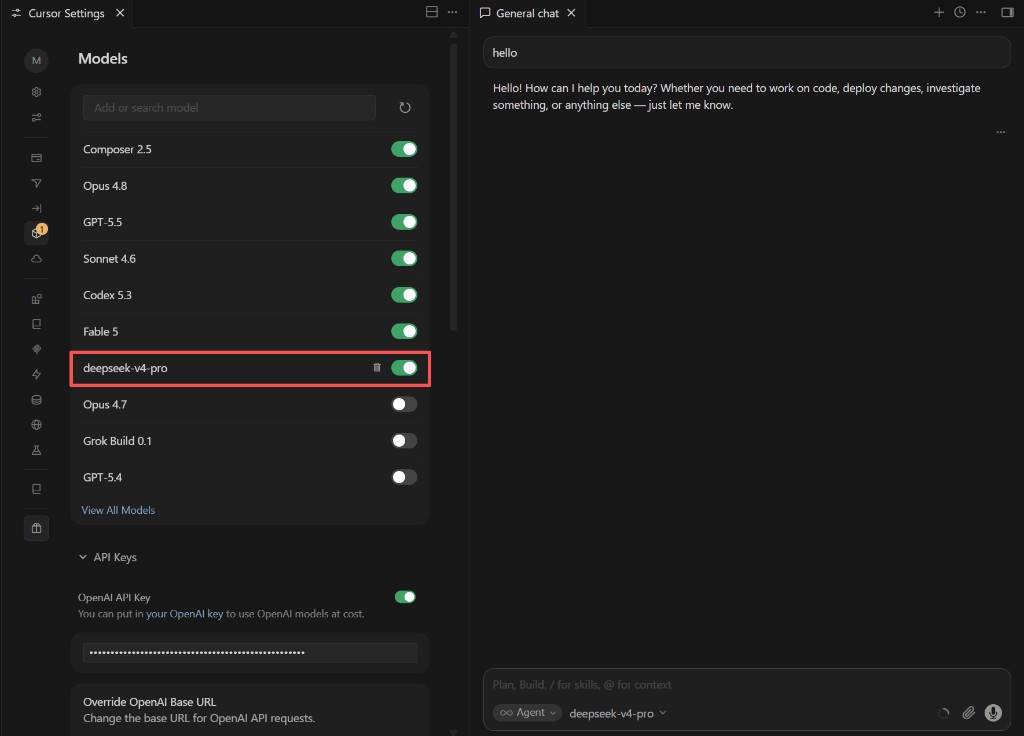Turn off the Sonnet 4.6 model
The width and height of the screenshot is (1024, 736).
click(x=404, y=259)
